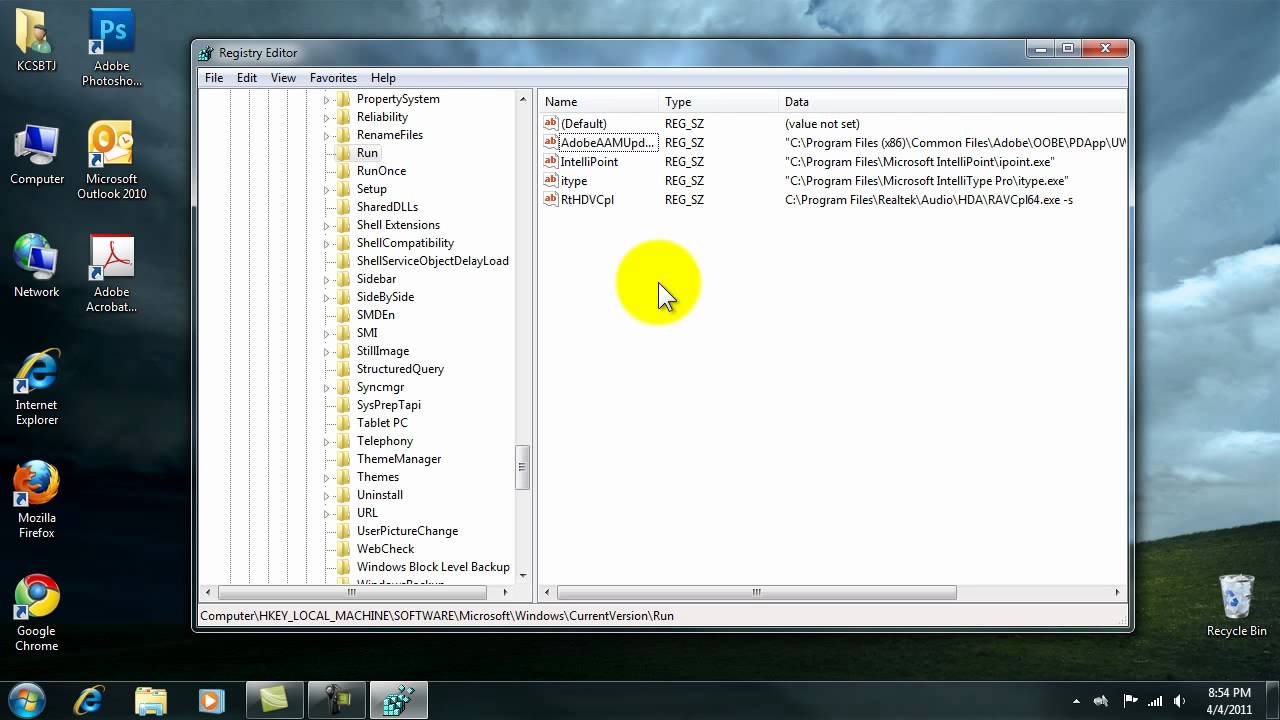Expand the Shell Extensions tree node

click(x=326, y=225)
